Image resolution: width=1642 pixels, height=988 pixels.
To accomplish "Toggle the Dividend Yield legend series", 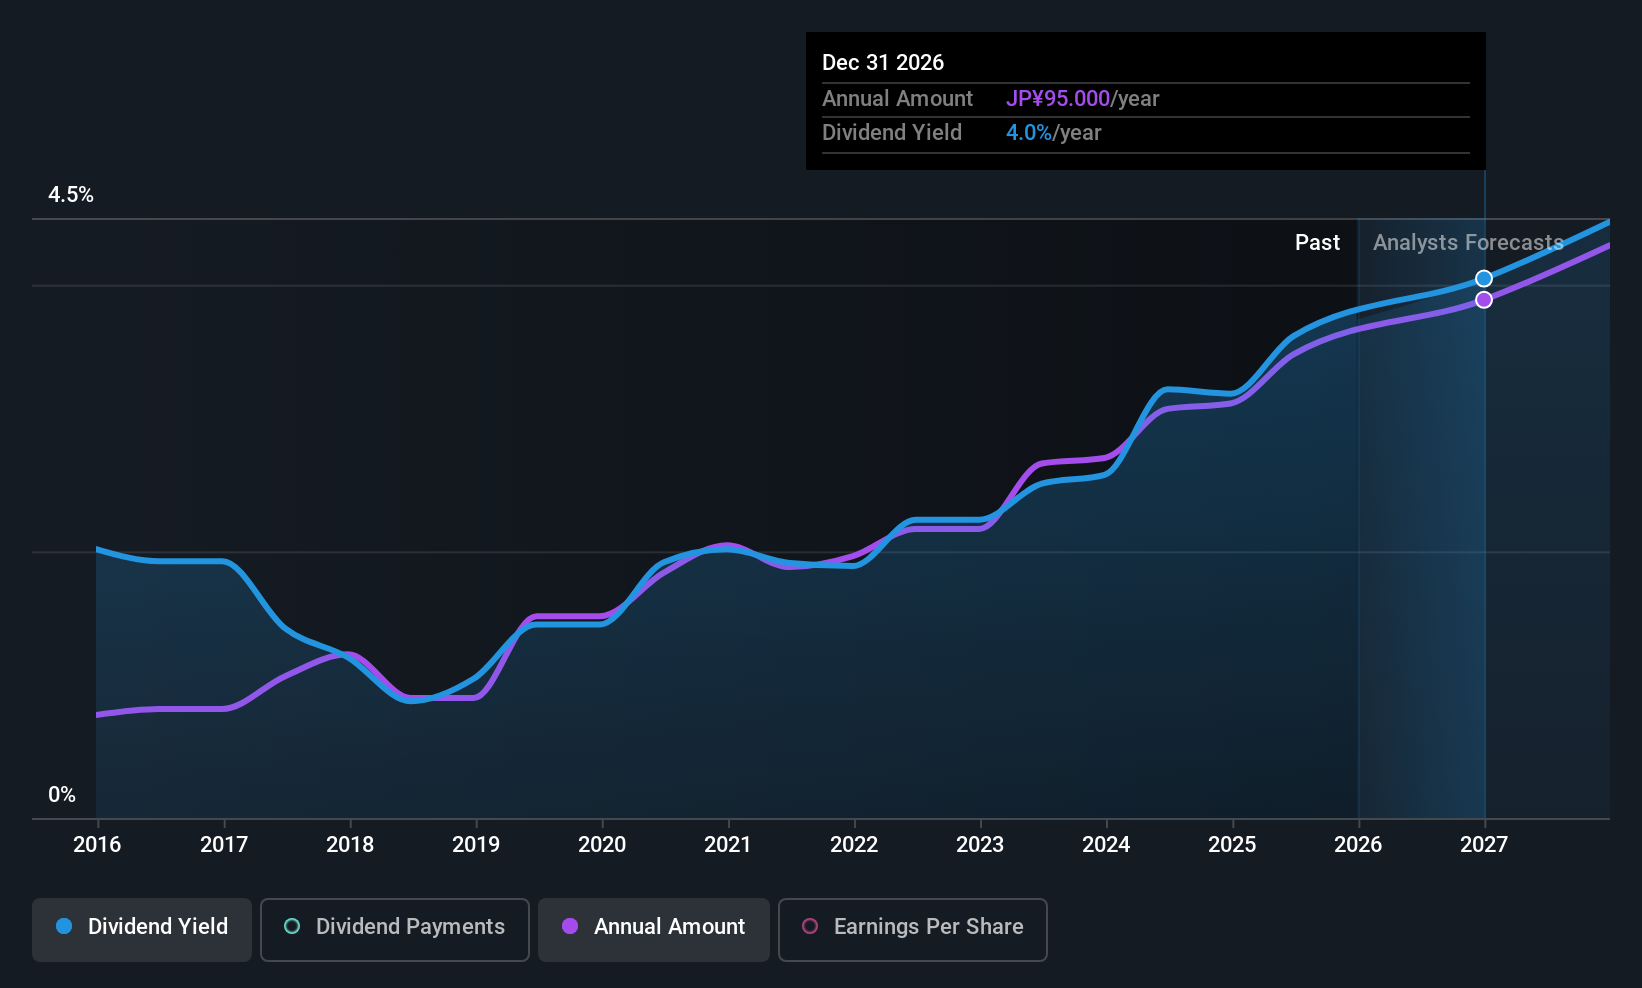I will point(142,929).
